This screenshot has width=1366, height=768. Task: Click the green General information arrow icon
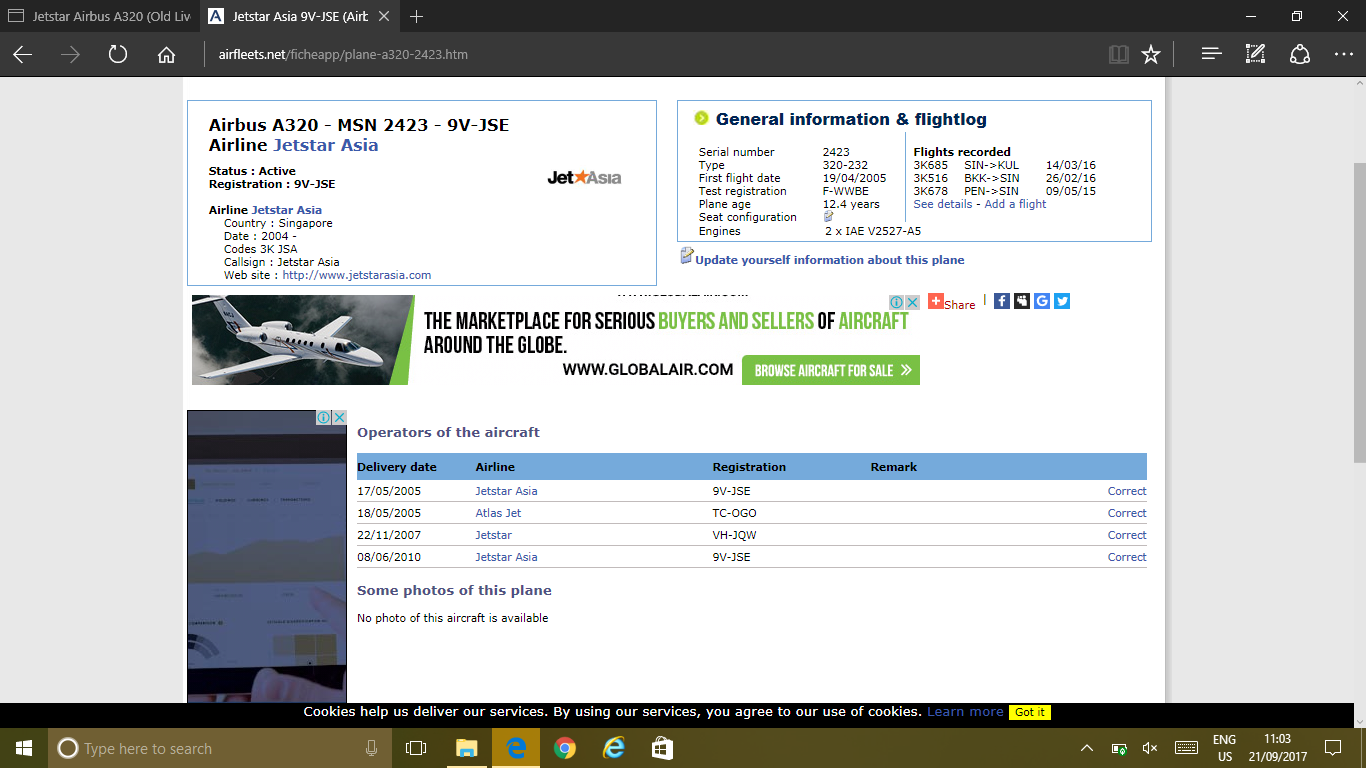pyautogui.click(x=702, y=119)
